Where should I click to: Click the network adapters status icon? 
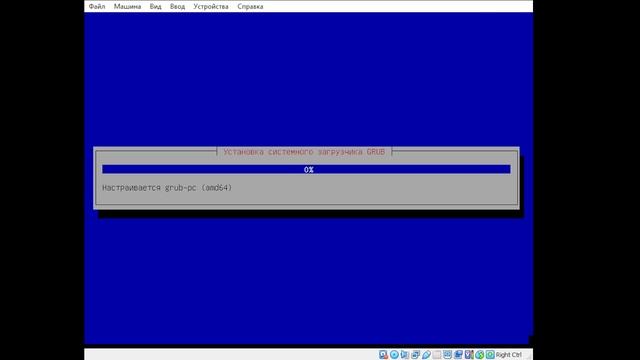point(416,355)
